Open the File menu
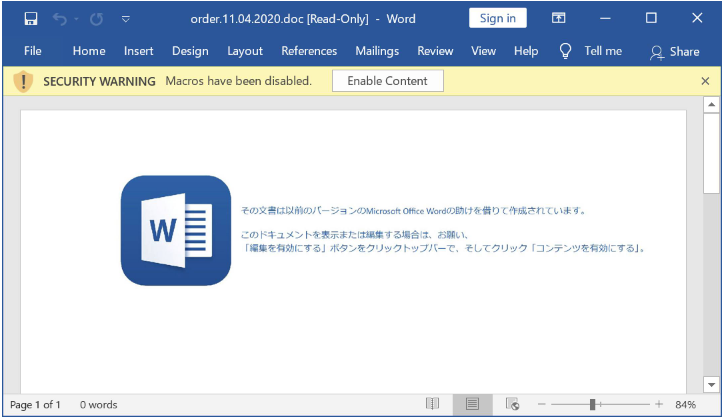Image resolution: width=724 pixels, height=419 pixels. (33, 51)
